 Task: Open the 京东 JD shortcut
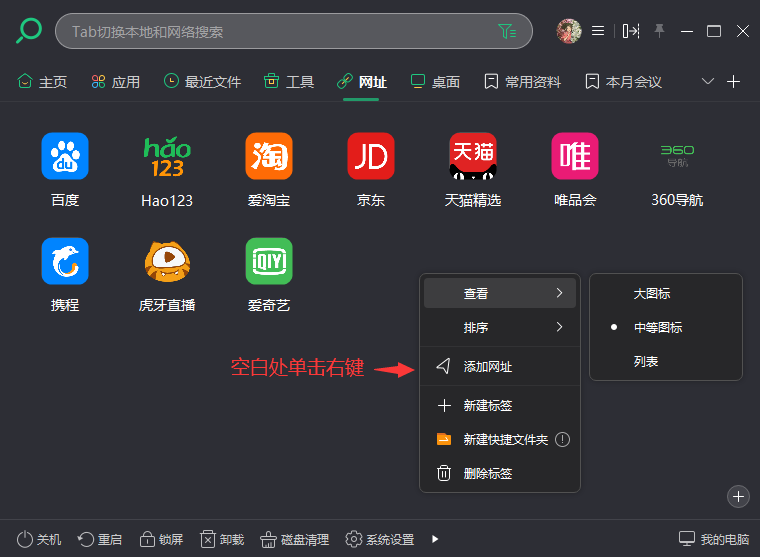(x=371, y=170)
